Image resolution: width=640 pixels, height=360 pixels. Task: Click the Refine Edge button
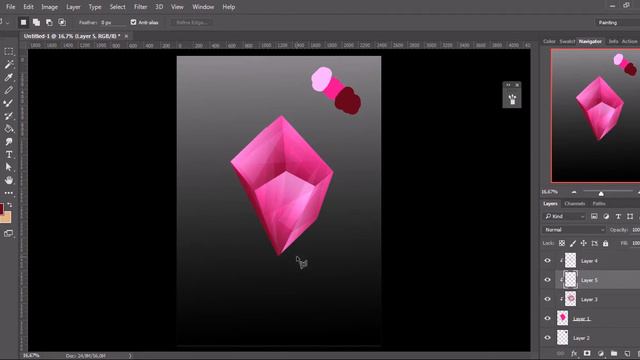point(192,22)
